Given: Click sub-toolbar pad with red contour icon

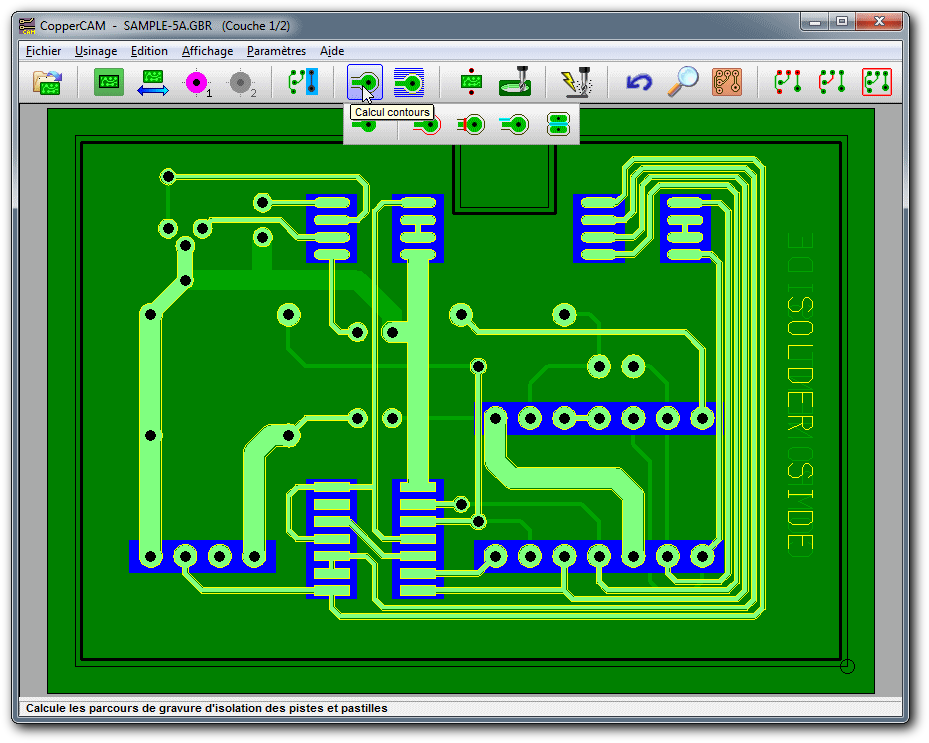Looking at the screenshot, I should pos(428,125).
